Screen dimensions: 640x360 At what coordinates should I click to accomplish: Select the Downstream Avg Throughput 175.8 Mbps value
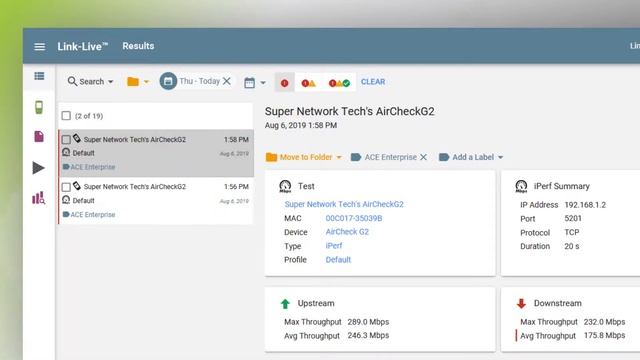tap(604, 336)
